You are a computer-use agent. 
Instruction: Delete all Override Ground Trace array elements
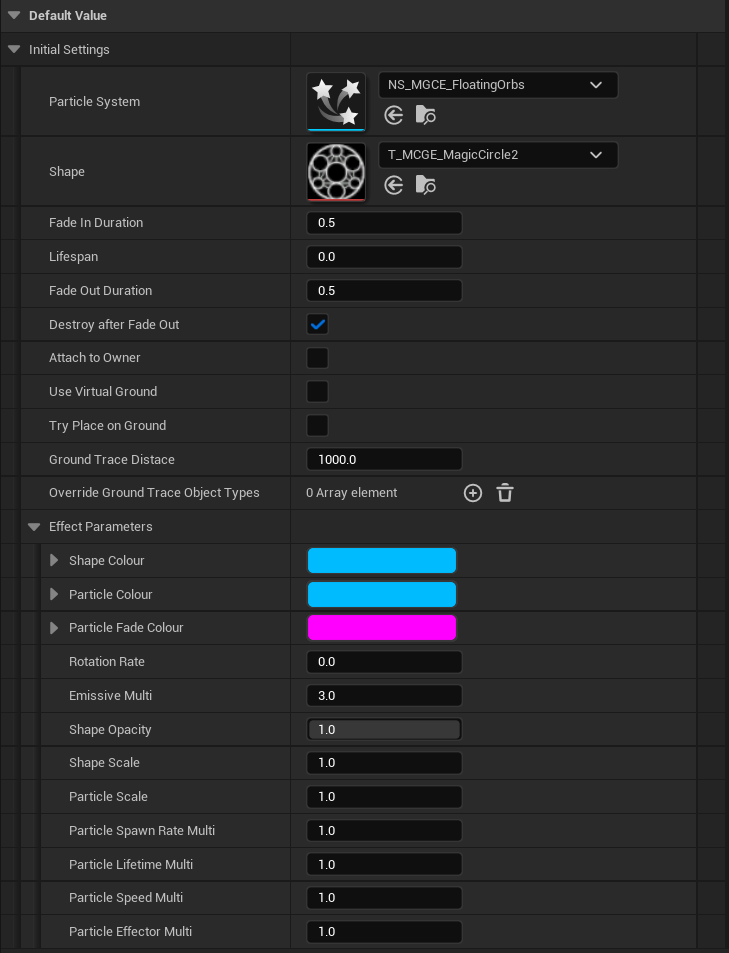pos(505,493)
